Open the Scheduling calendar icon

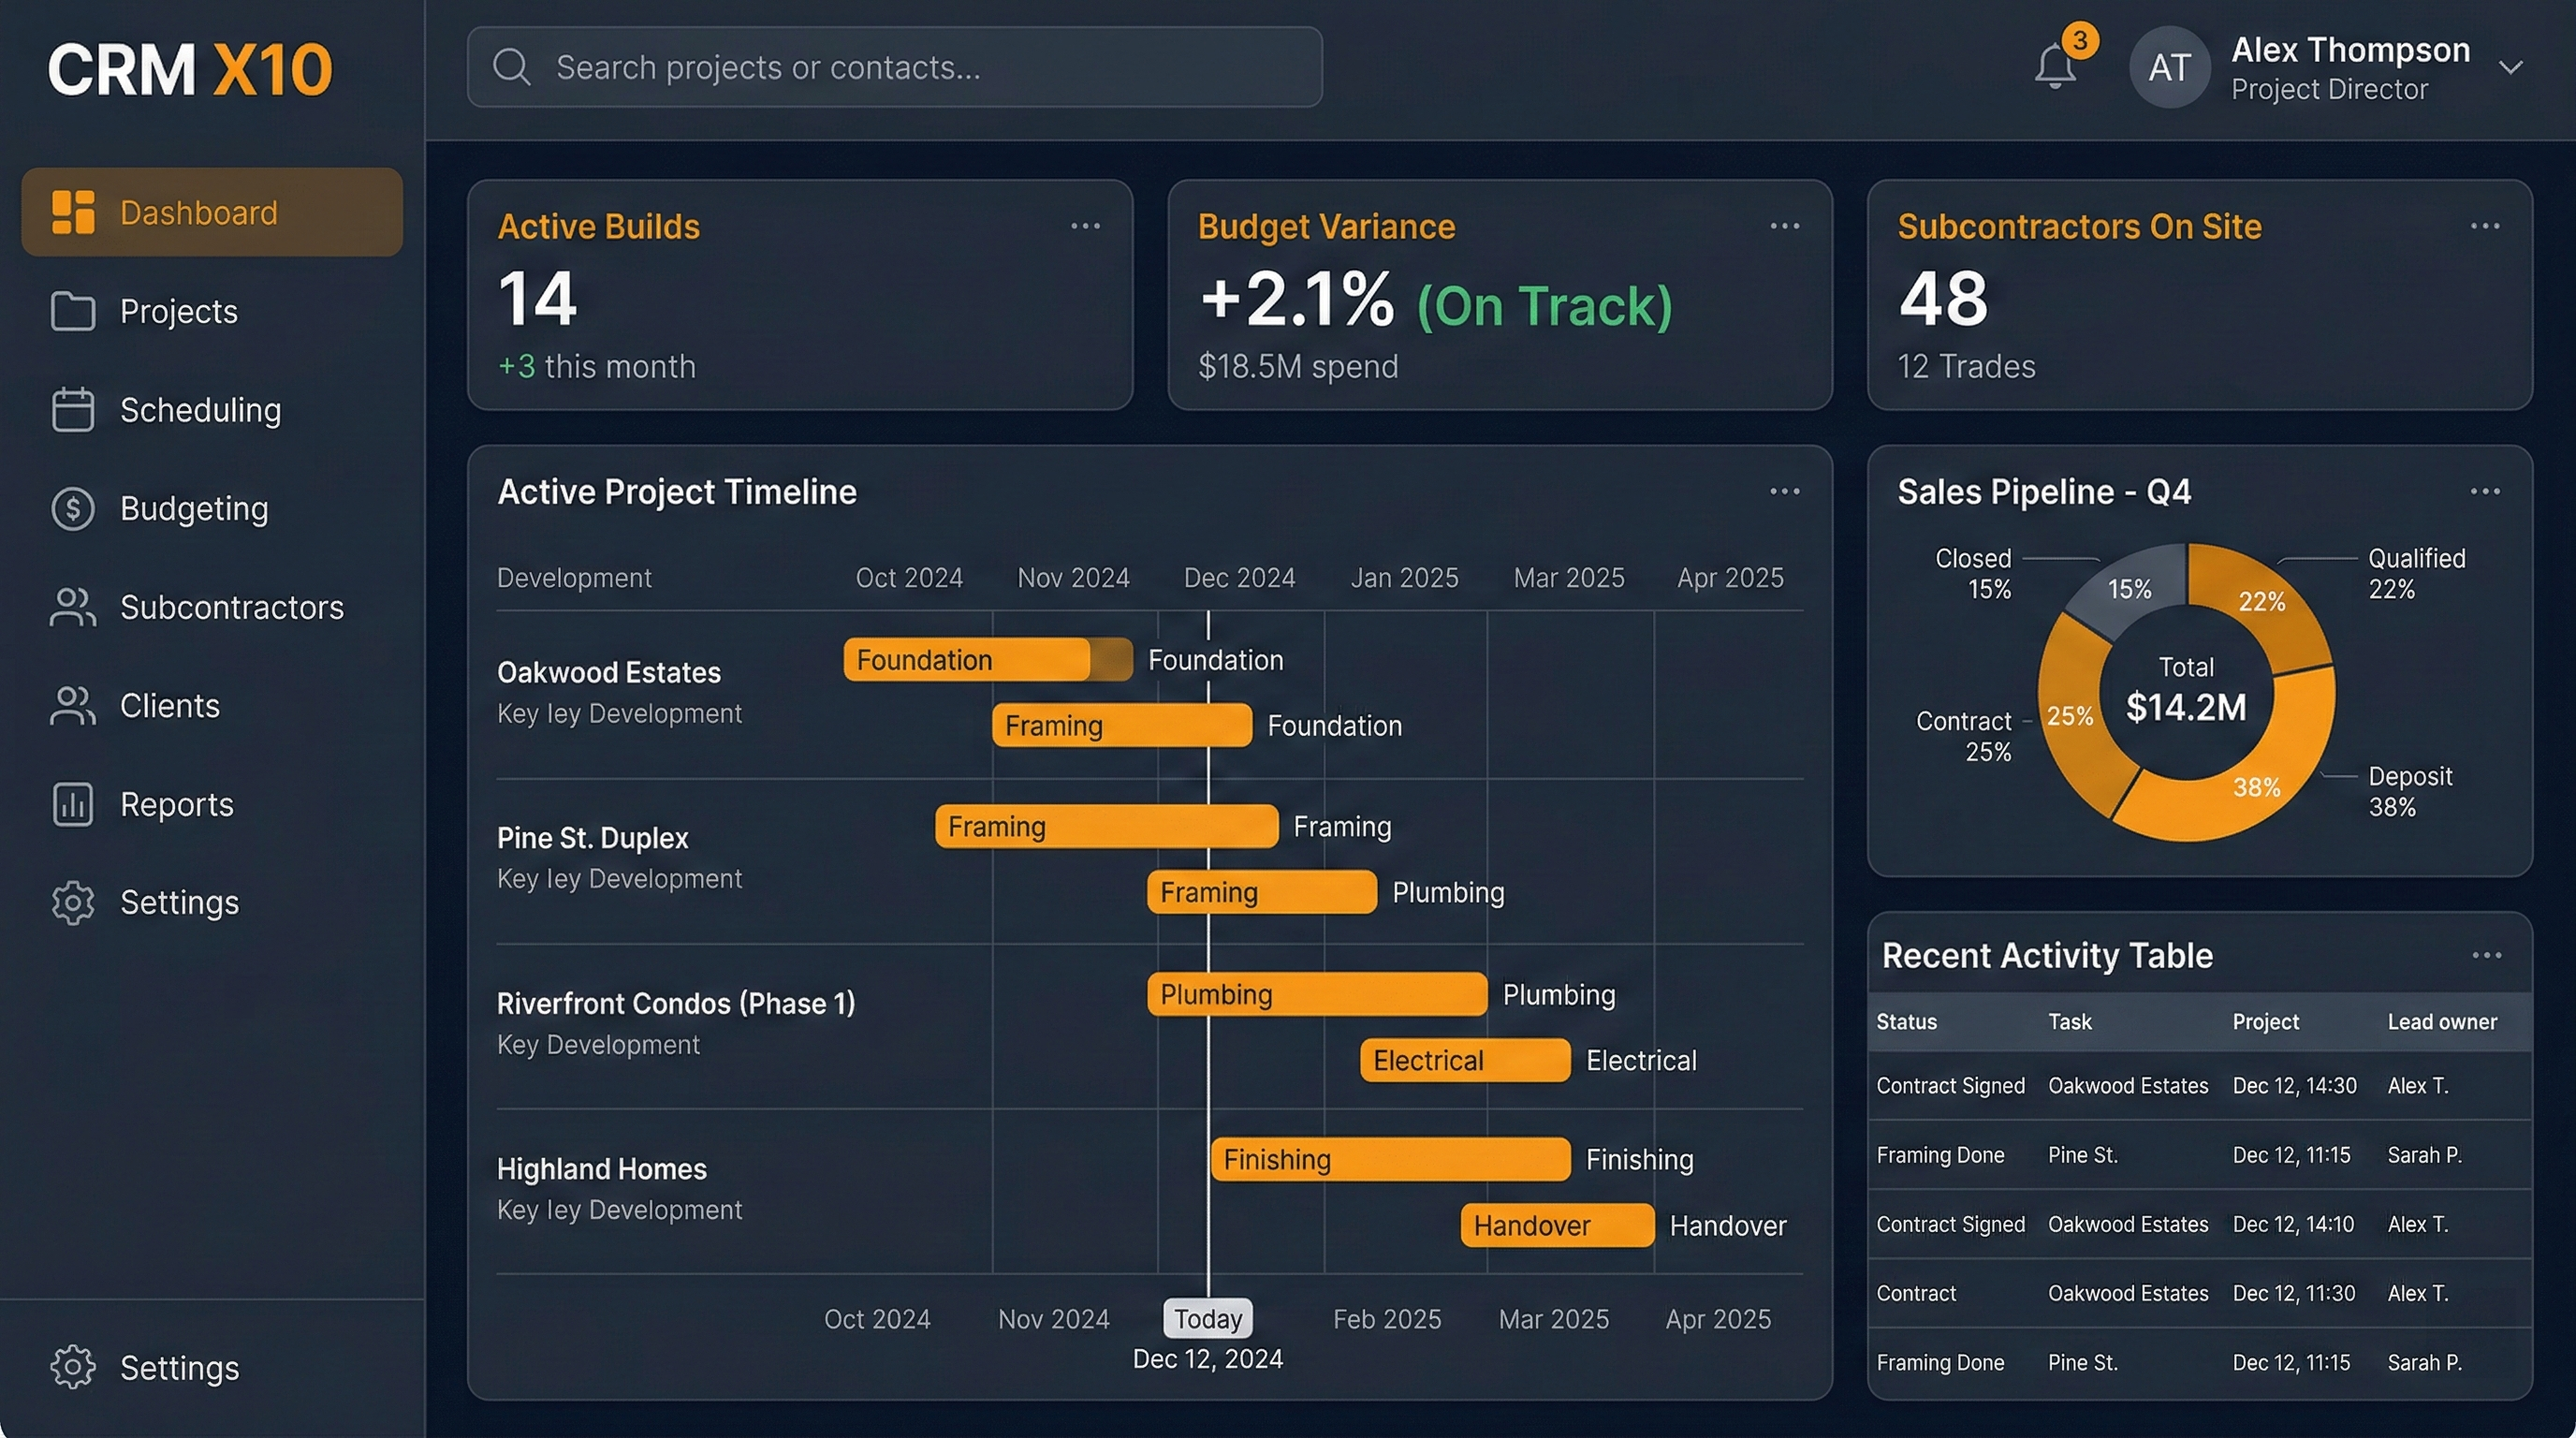[71, 410]
